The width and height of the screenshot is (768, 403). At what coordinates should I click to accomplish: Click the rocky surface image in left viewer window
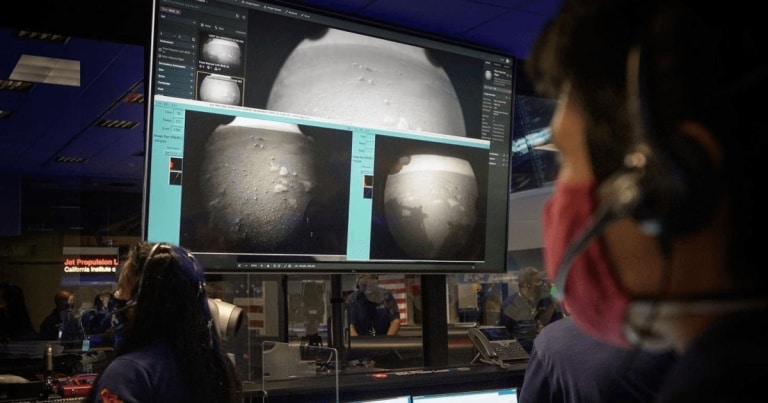[265, 183]
